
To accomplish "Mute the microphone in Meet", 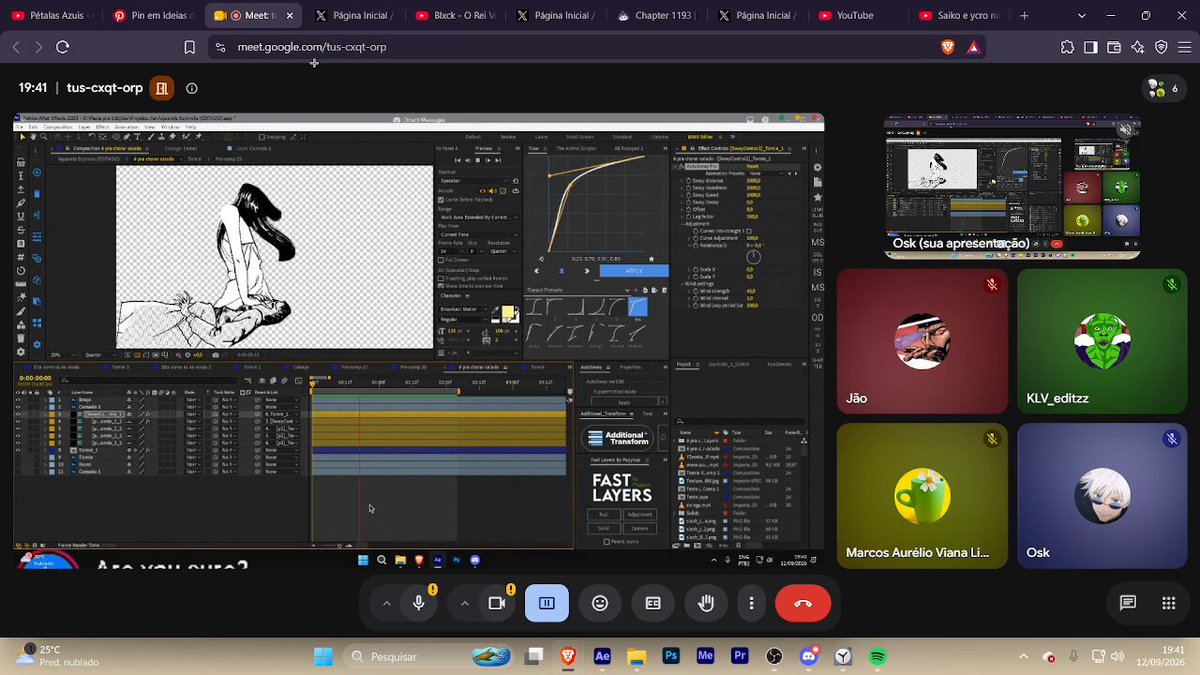I will (x=420, y=603).
